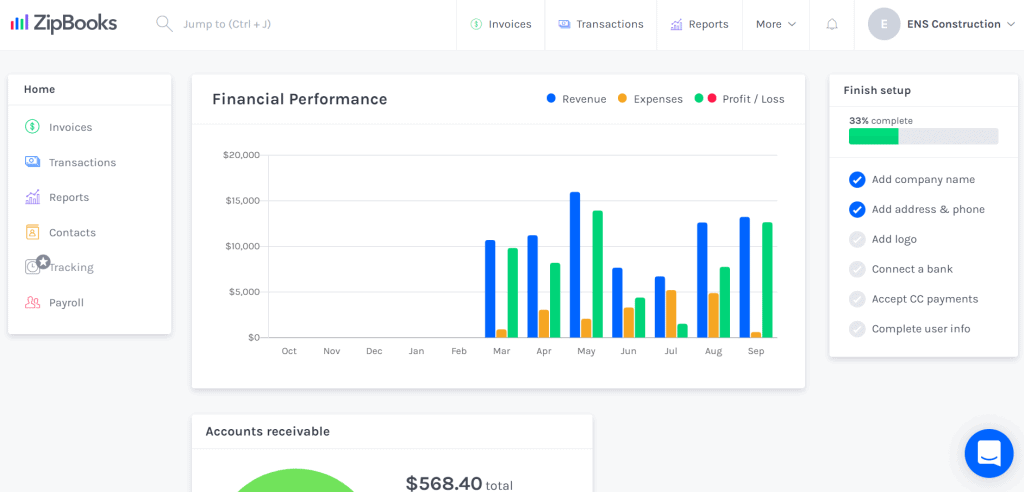Click the Profit / Loss legend label
1024x492 pixels.
754,99
